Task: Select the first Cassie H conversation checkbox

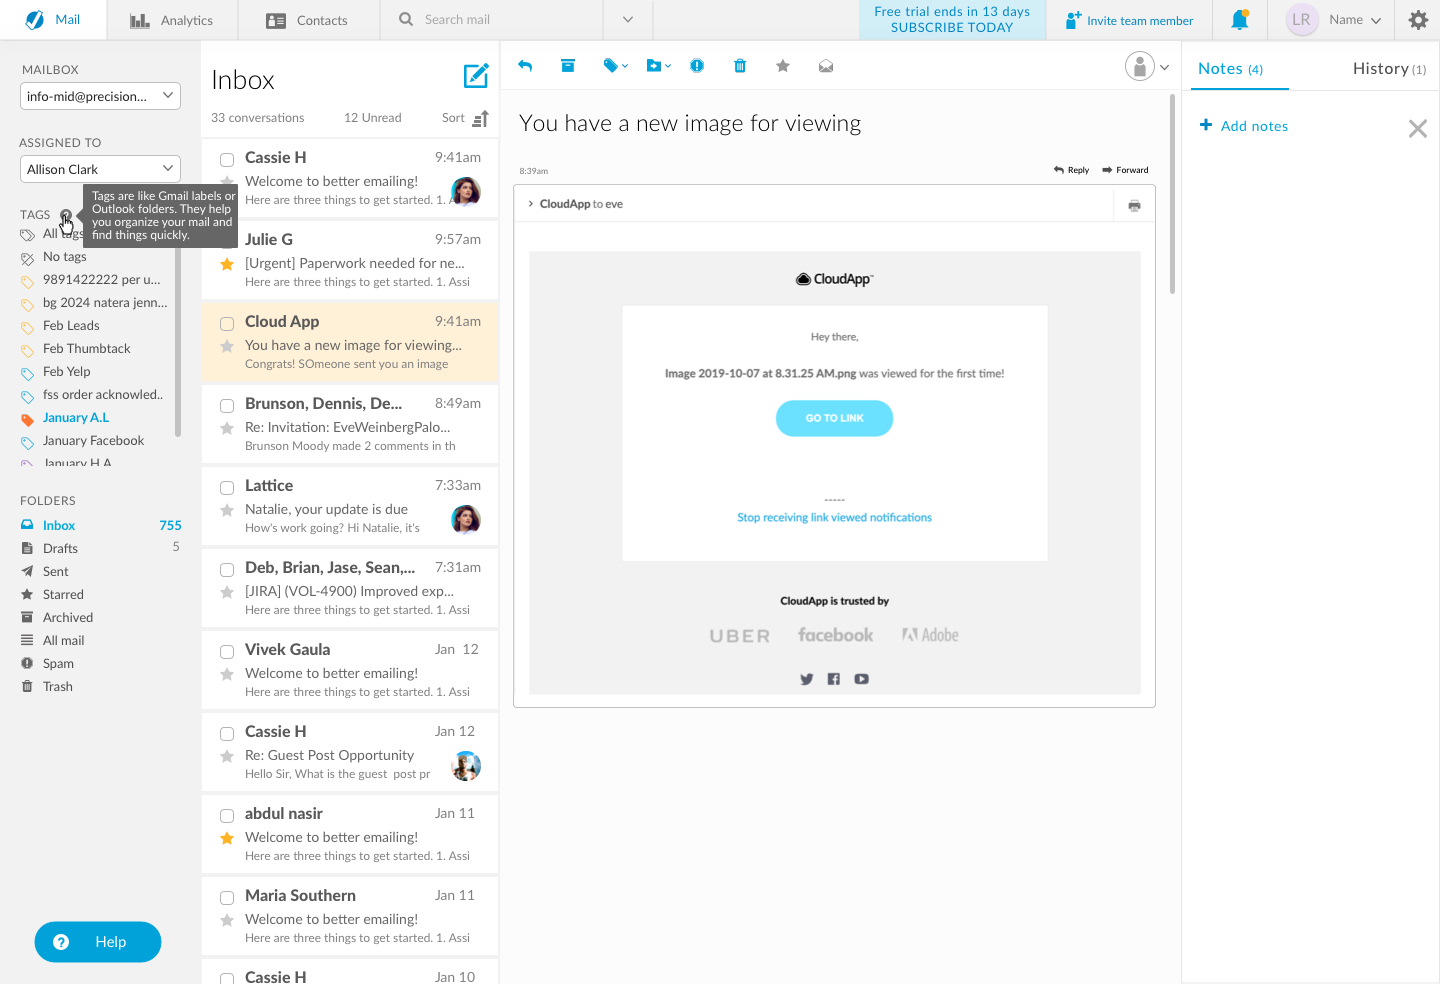Action: pyautogui.click(x=227, y=160)
